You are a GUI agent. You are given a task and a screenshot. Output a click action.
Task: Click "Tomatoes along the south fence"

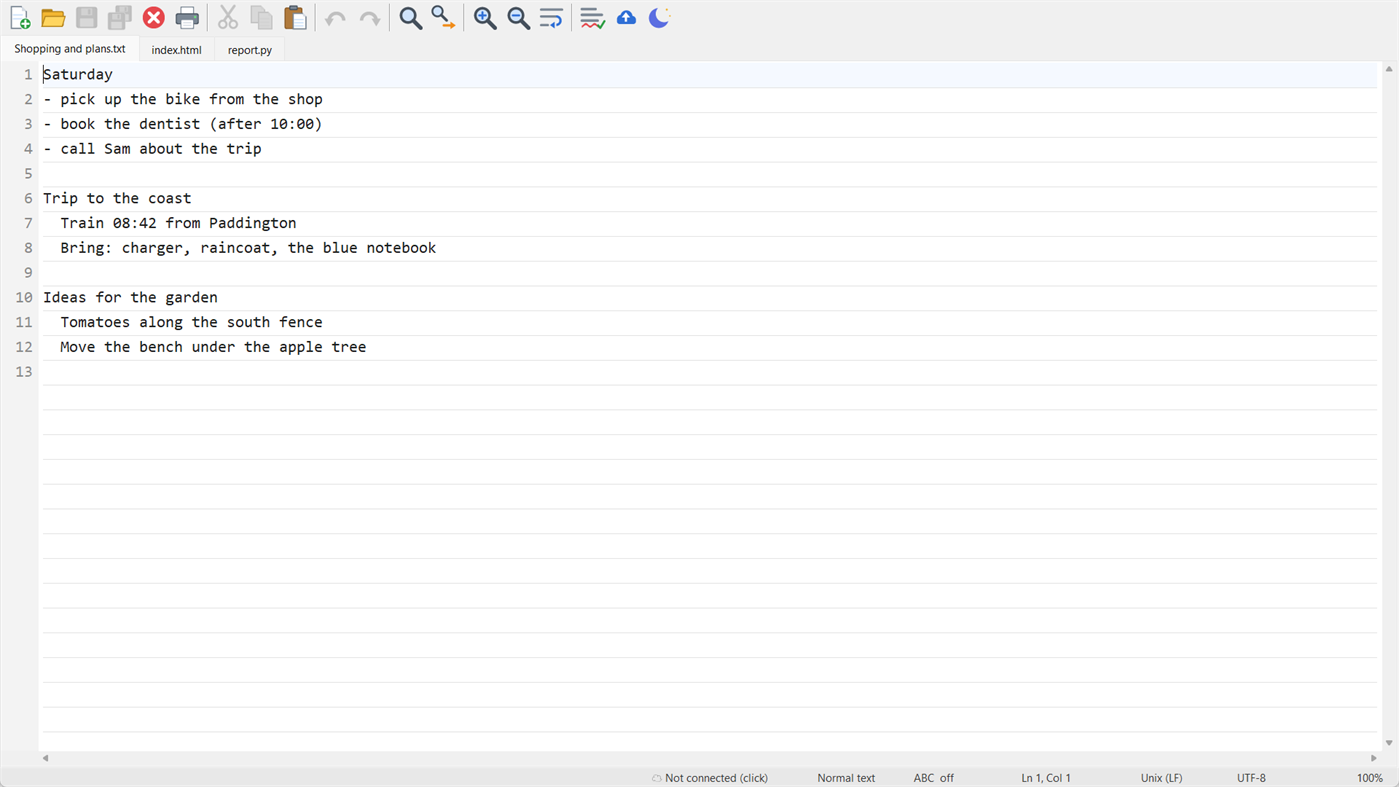pos(191,322)
